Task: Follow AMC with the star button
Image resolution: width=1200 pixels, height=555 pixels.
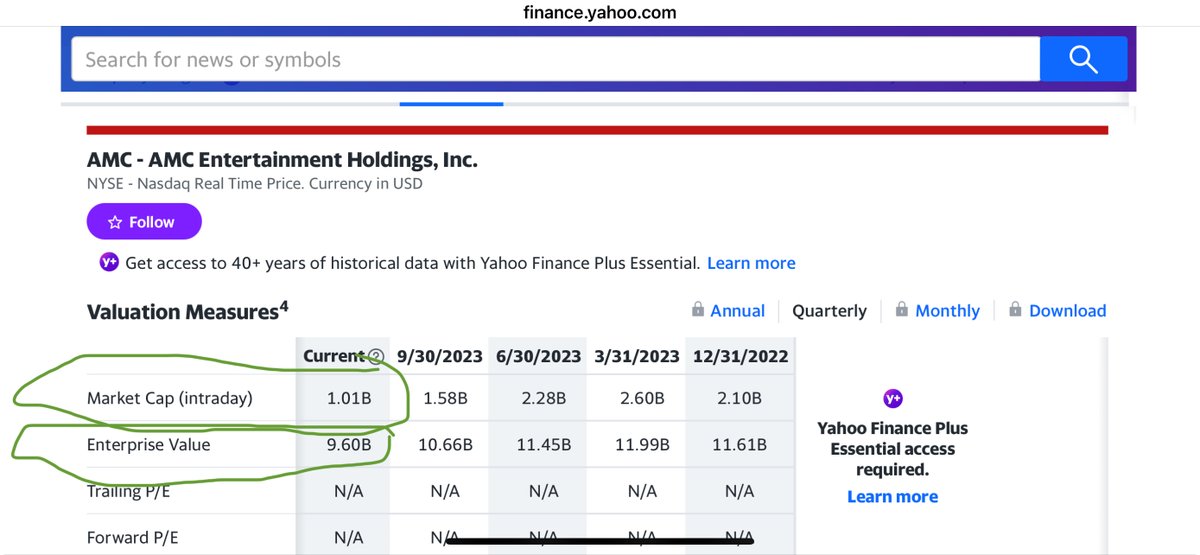Action: tap(144, 222)
